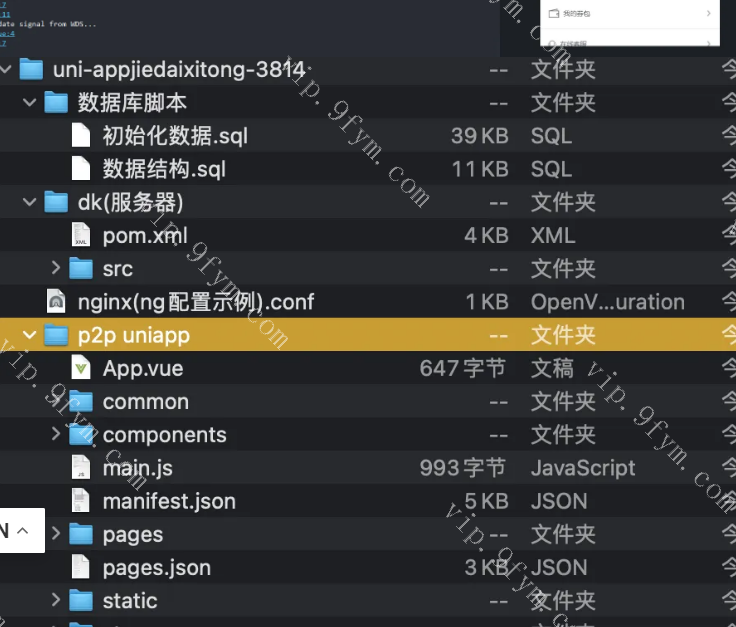The height and width of the screenshot is (627, 736).
Task: Click the common folder icon
Action: tap(81, 401)
